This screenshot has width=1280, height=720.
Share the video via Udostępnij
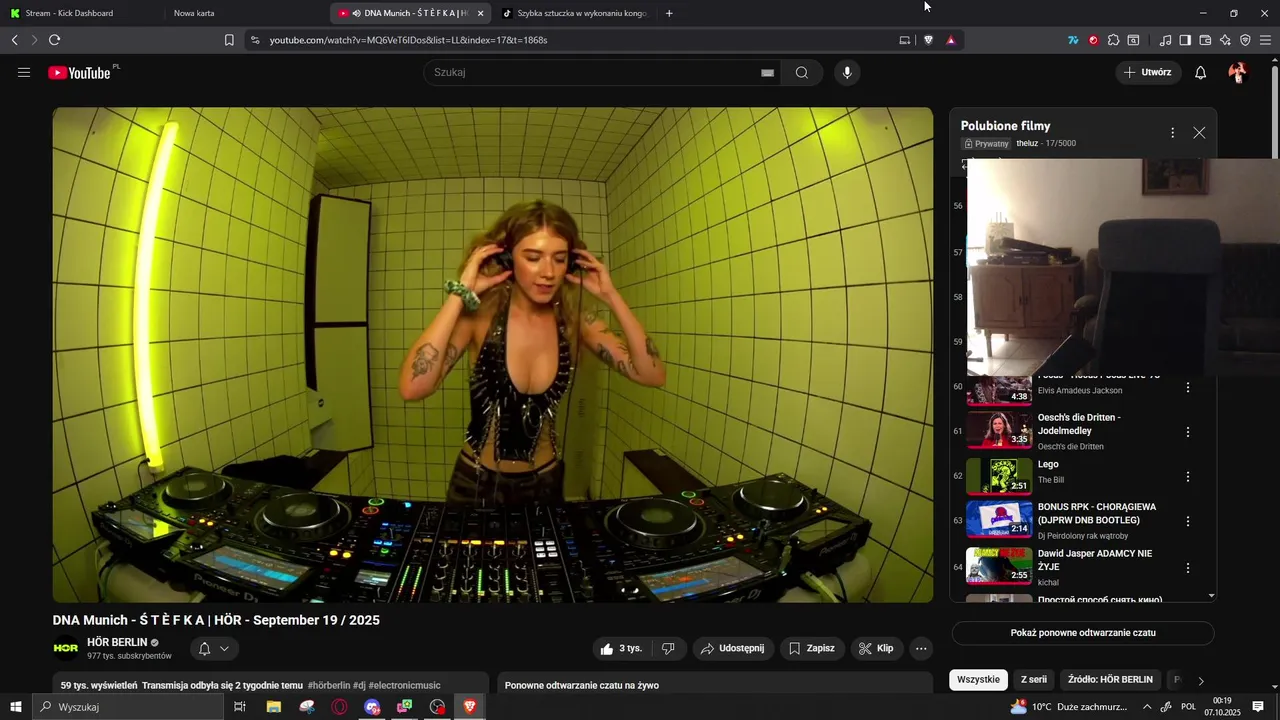click(x=733, y=648)
